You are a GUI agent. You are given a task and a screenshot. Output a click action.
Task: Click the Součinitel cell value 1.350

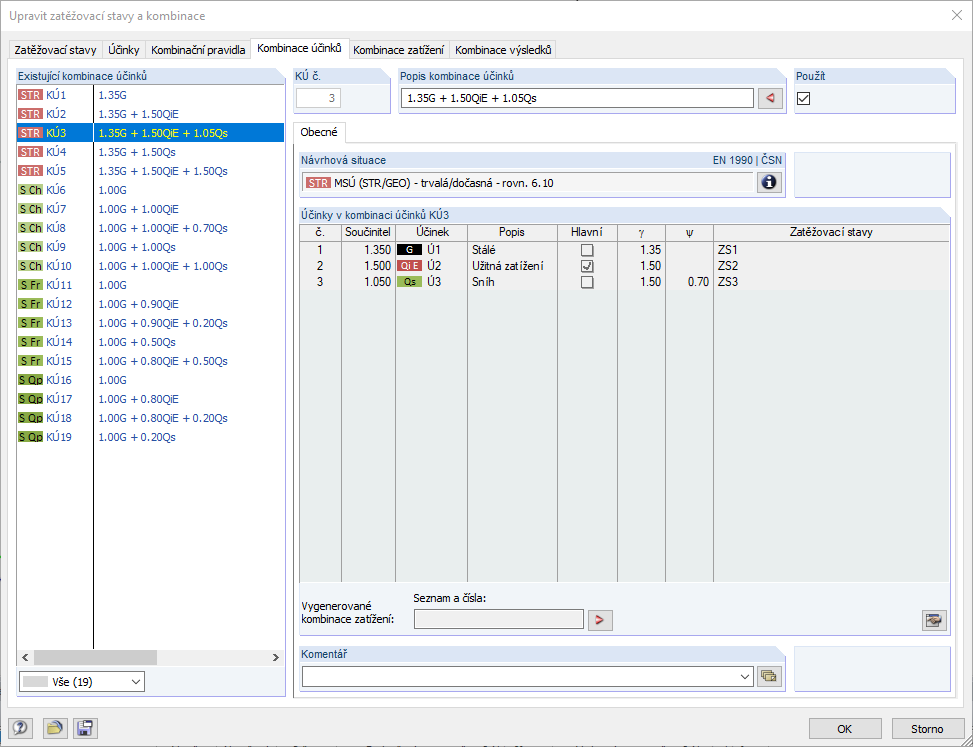pos(368,250)
